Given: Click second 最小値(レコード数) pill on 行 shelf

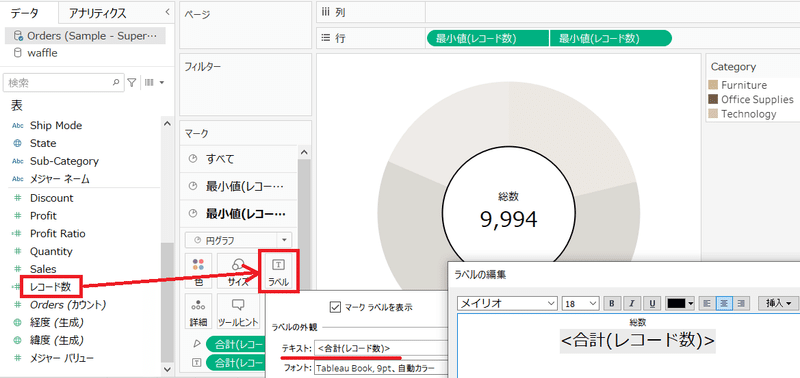Looking at the screenshot, I should click(x=611, y=38).
